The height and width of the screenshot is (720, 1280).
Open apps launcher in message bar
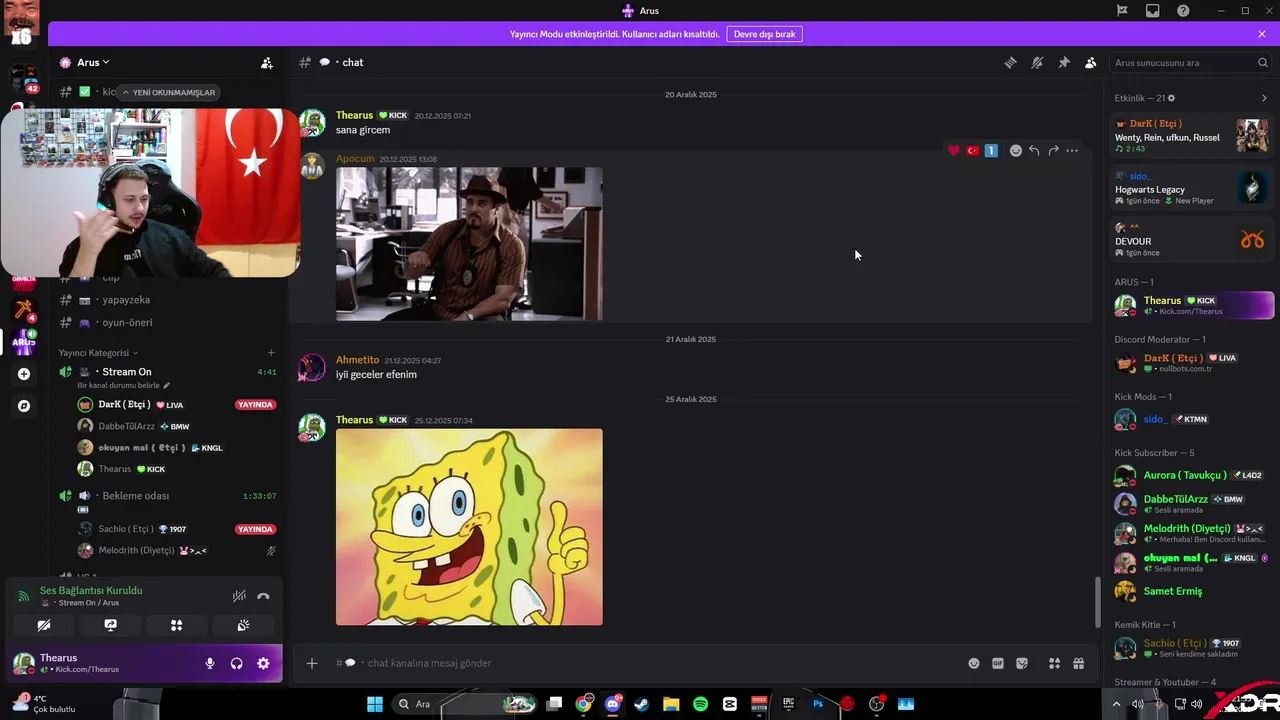(1054, 663)
